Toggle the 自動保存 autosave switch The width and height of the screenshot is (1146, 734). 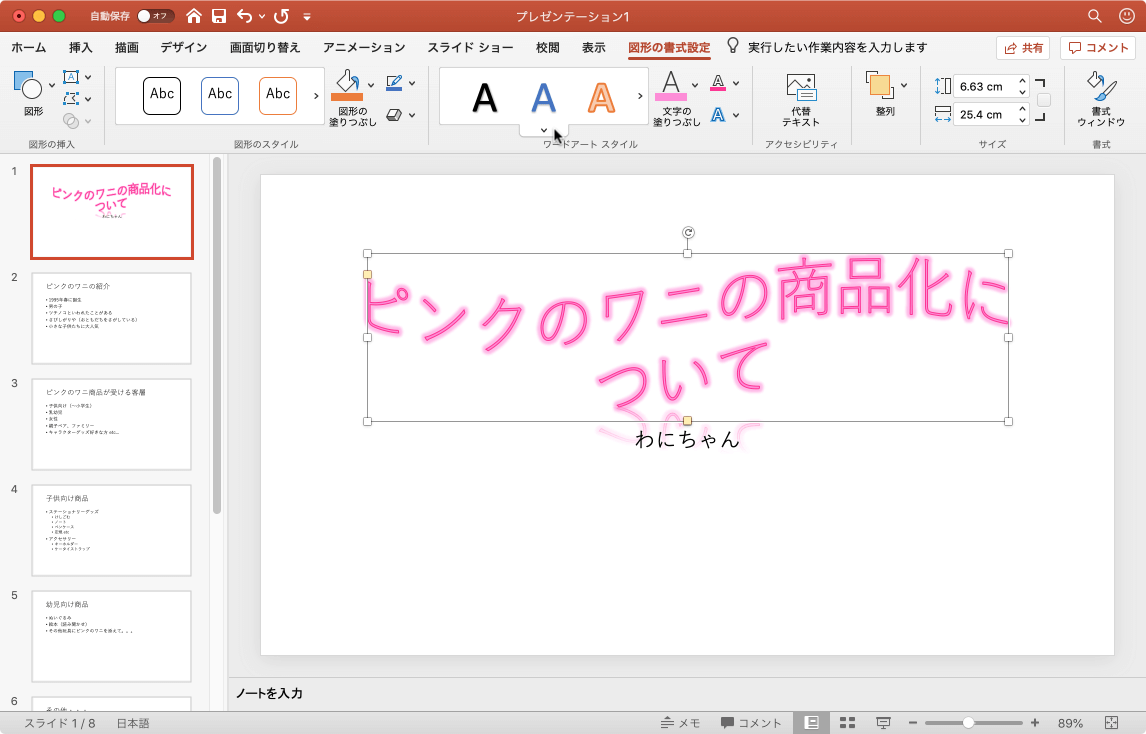click(154, 16)
